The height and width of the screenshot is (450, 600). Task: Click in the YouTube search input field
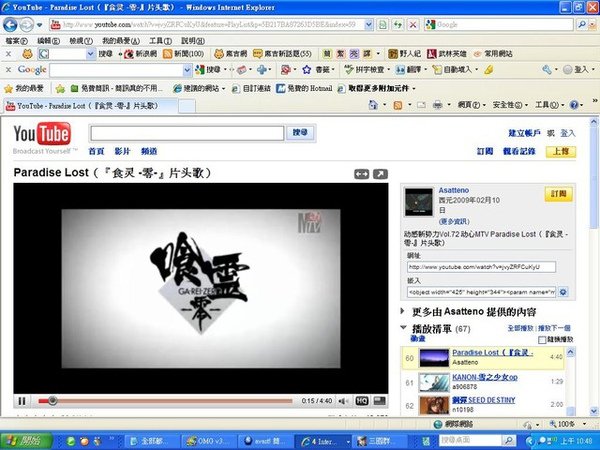pos(188,134)
